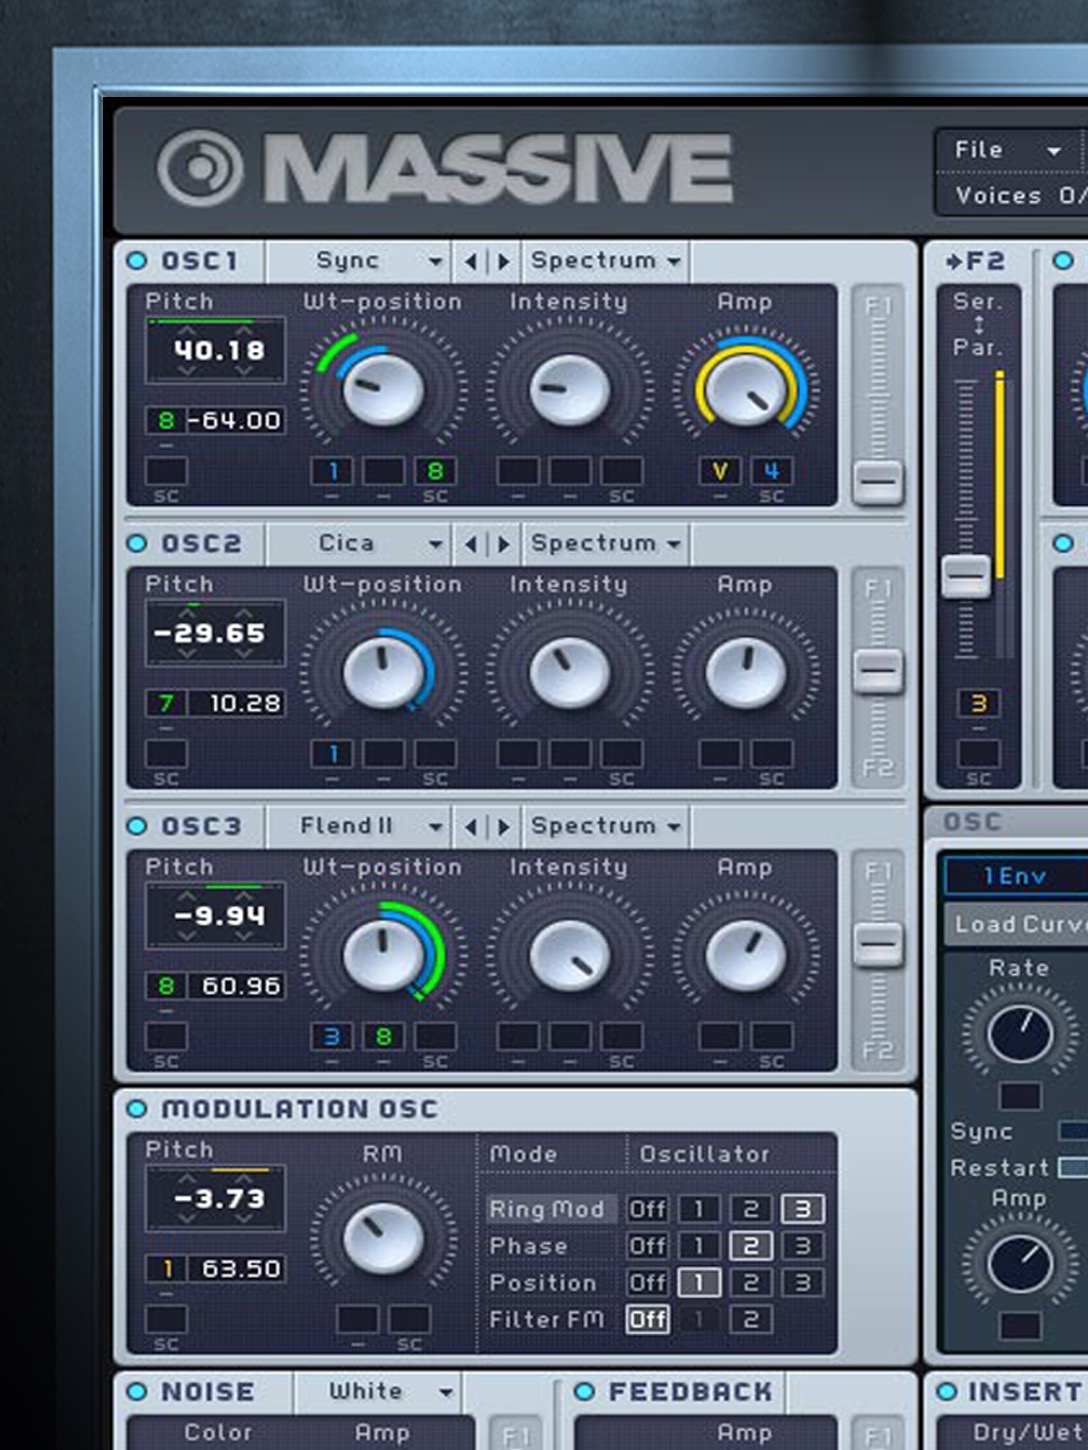Viewport: 1088px width, 1450px height.
Task: Click Modulation OSC RM knob
Action: point(383,1238)
